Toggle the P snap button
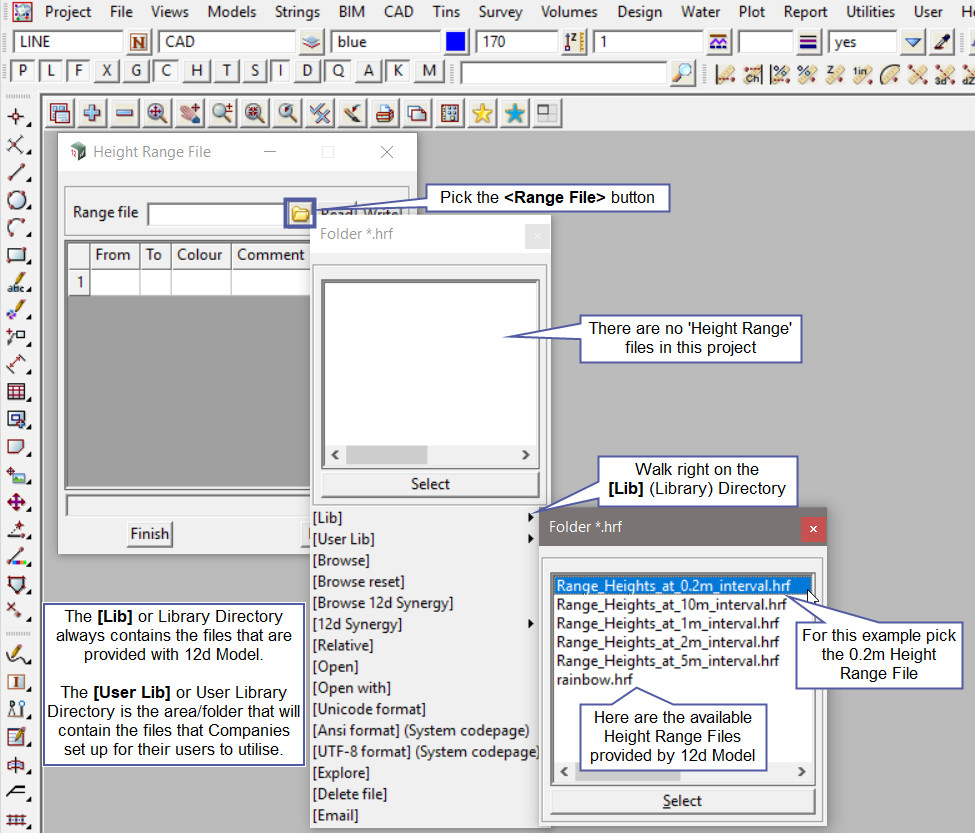This screenshot has height=833, width=975. coord(23,71)
